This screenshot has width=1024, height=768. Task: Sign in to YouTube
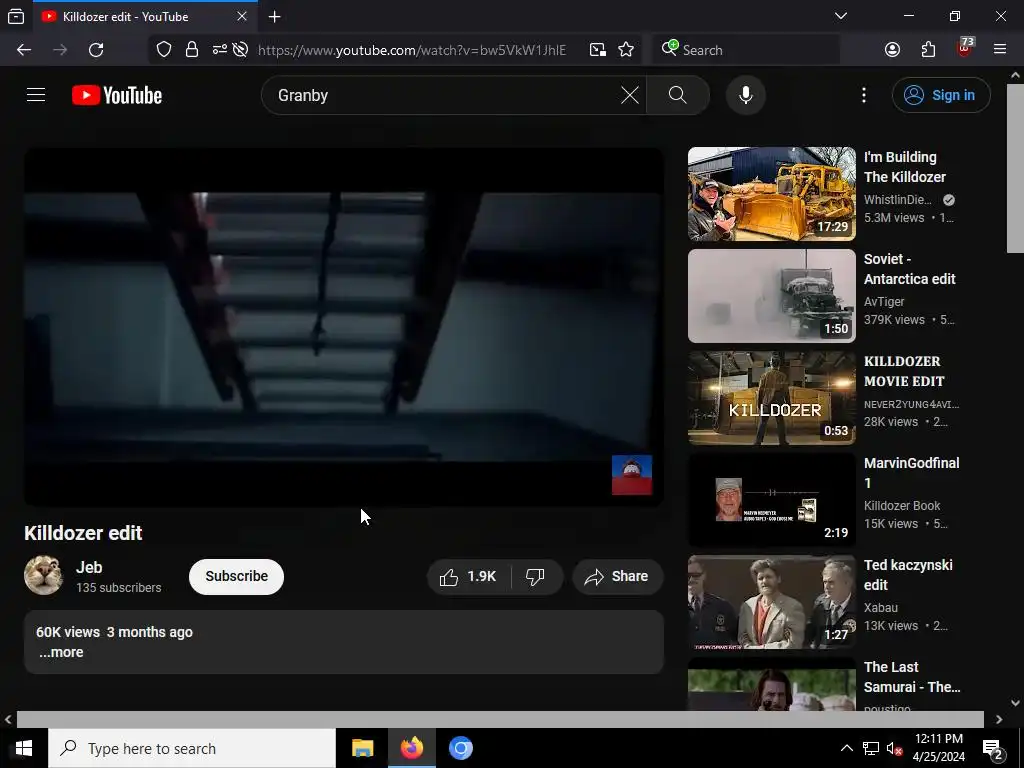(x=940, y=95)
